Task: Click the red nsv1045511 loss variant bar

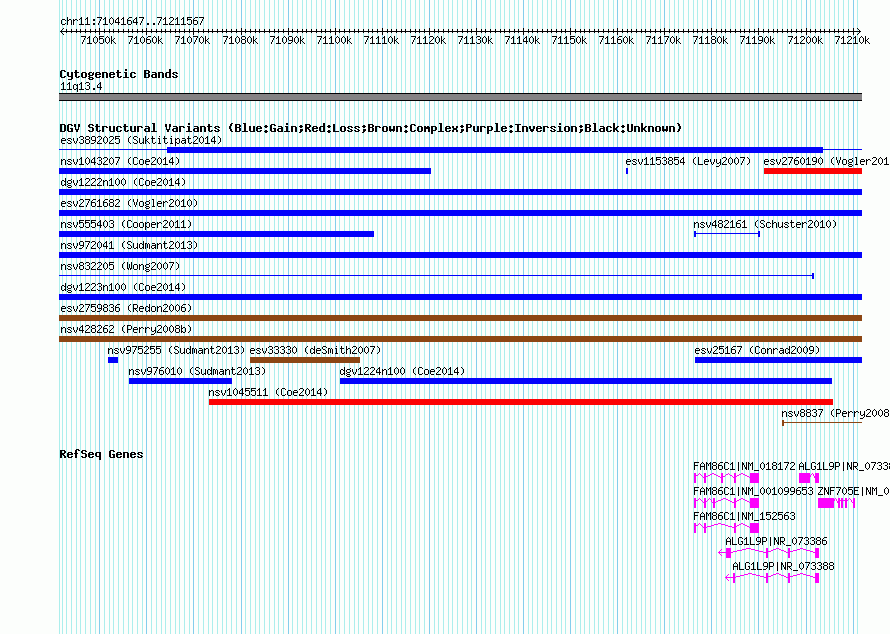Action: [x=520, y=402]
